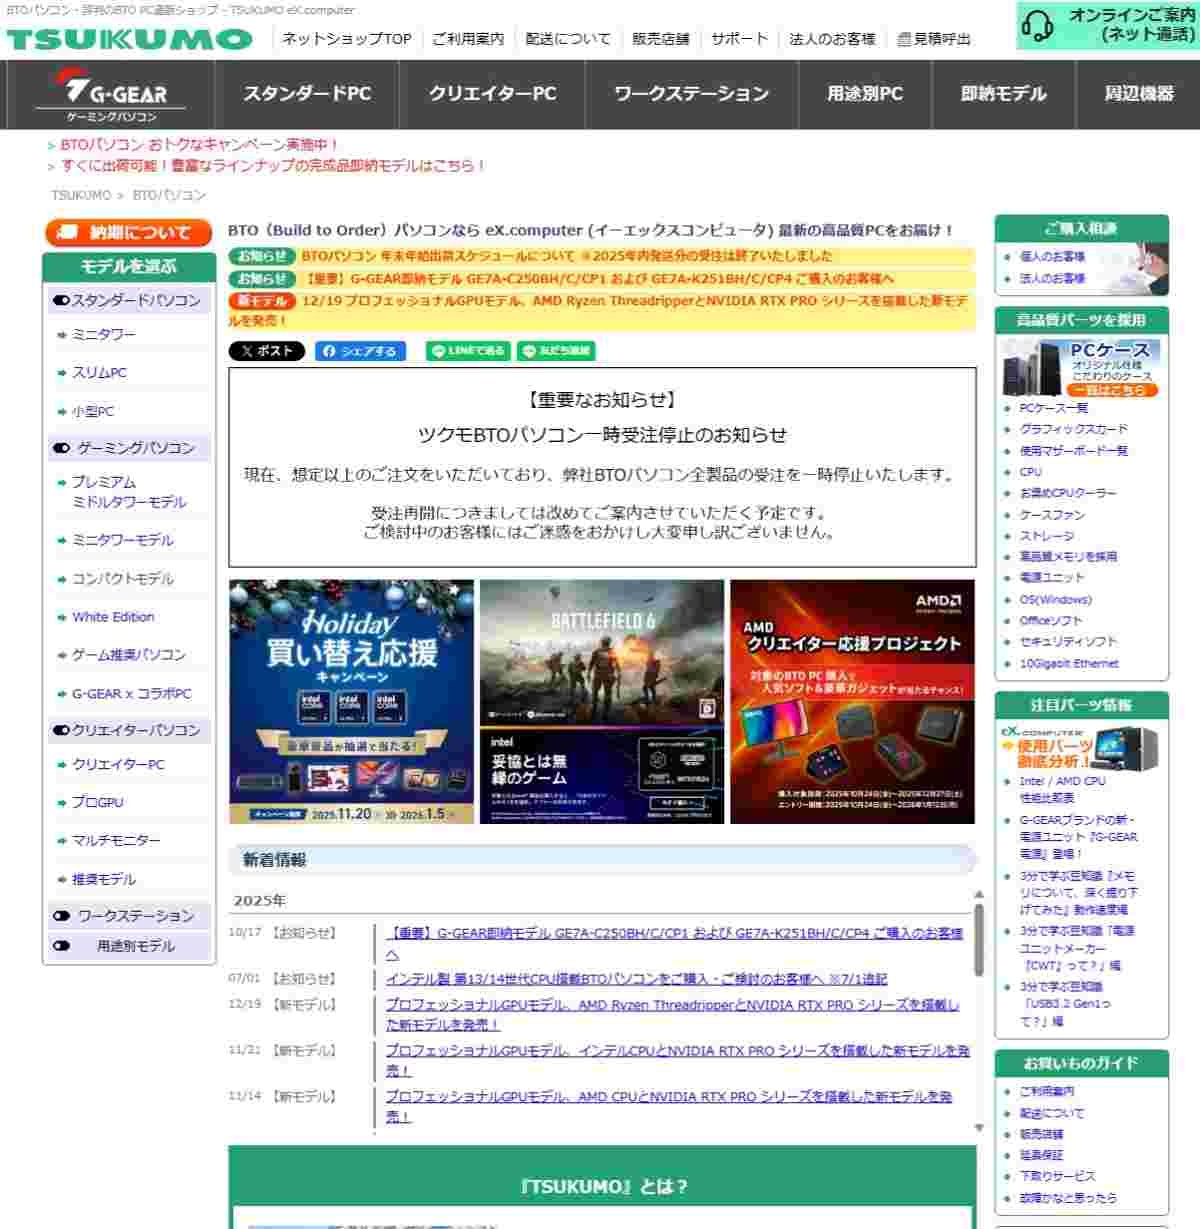Open the クリエイターPC navigation tab
The image size is (1200, 1229).
coord(492,94)
